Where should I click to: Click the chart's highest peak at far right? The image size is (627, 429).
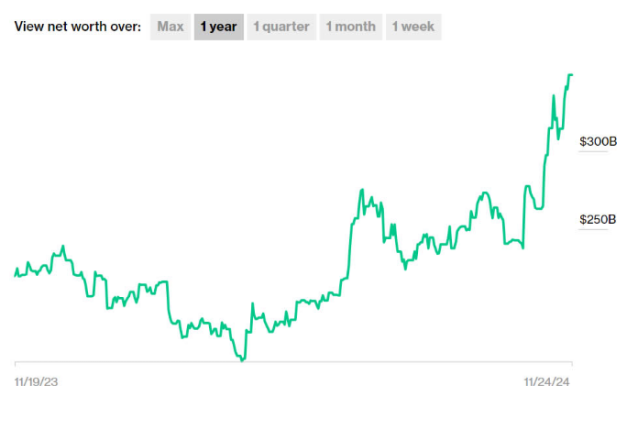(570, 75)
